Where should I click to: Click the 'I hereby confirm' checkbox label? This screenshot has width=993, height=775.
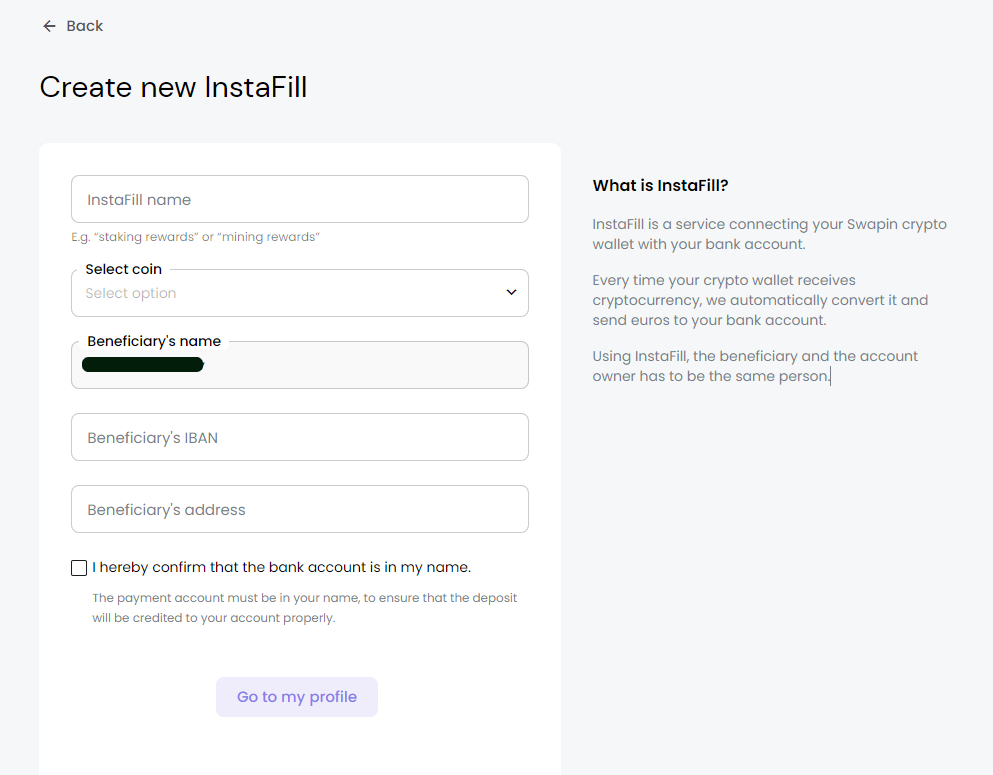click(x=281, y=567)
